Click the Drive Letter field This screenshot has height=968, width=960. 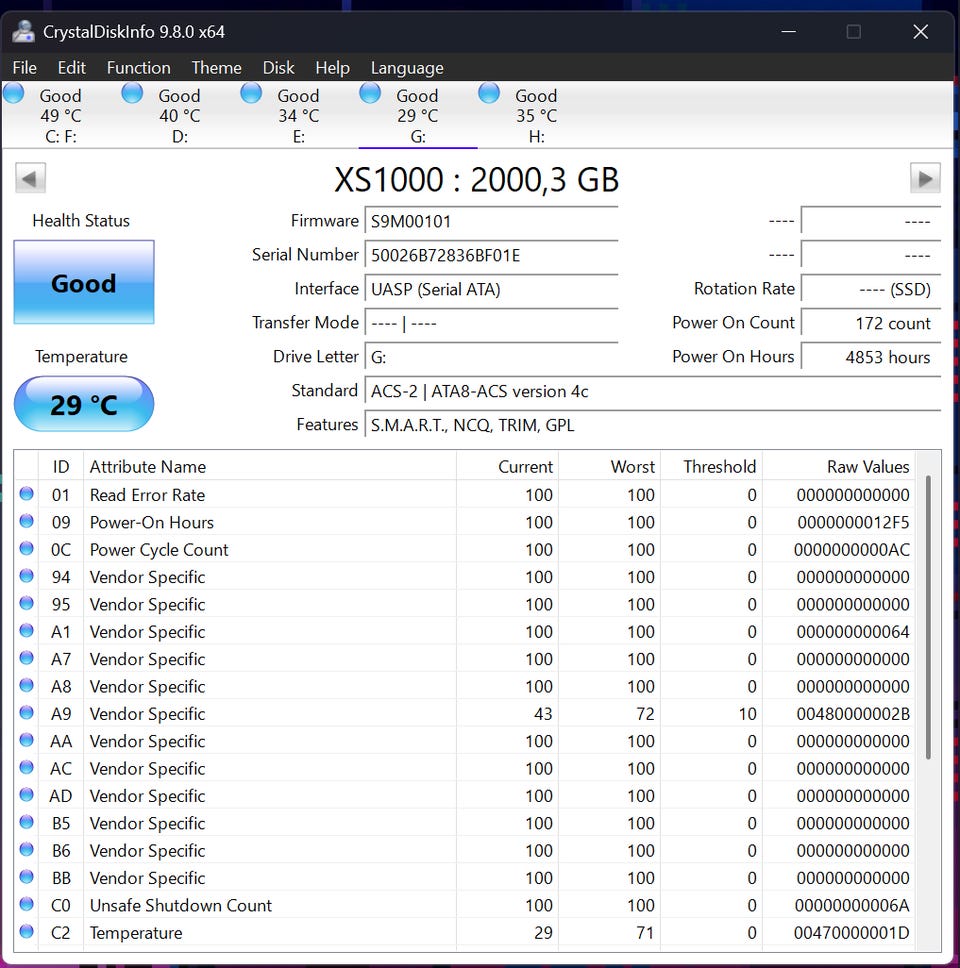(x=491, y=357)
